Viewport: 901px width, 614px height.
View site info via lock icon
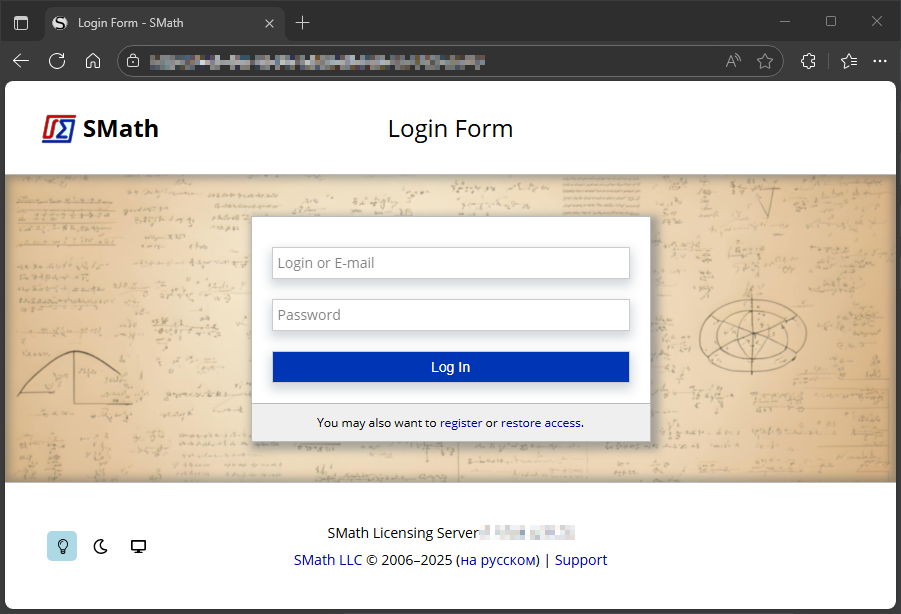point(133,61)
